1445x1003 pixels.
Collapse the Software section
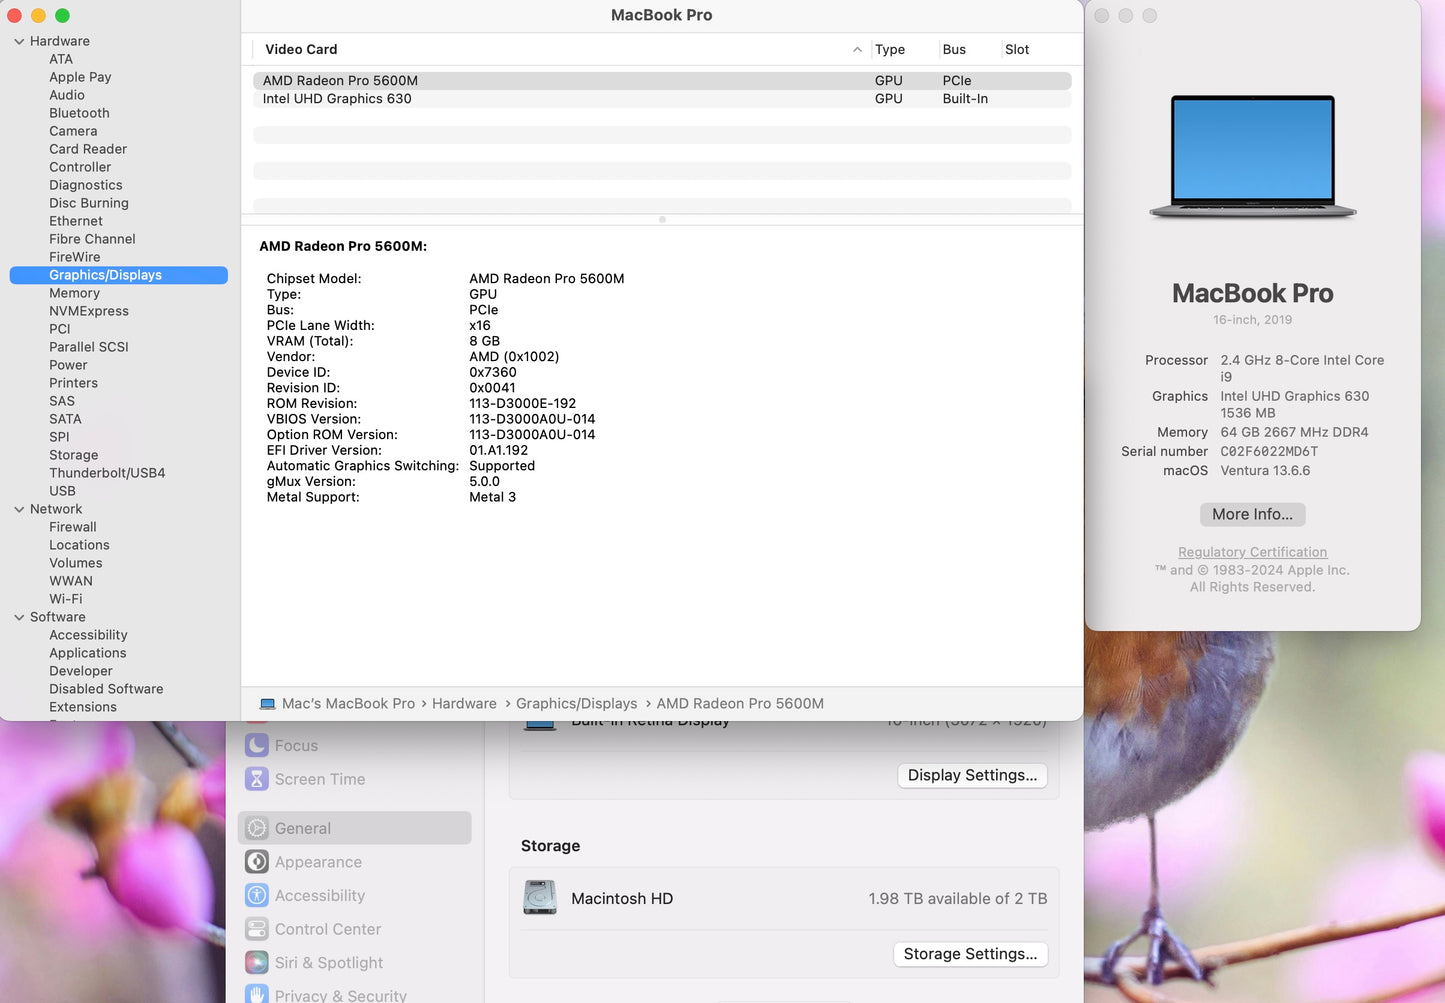point(18,617)
